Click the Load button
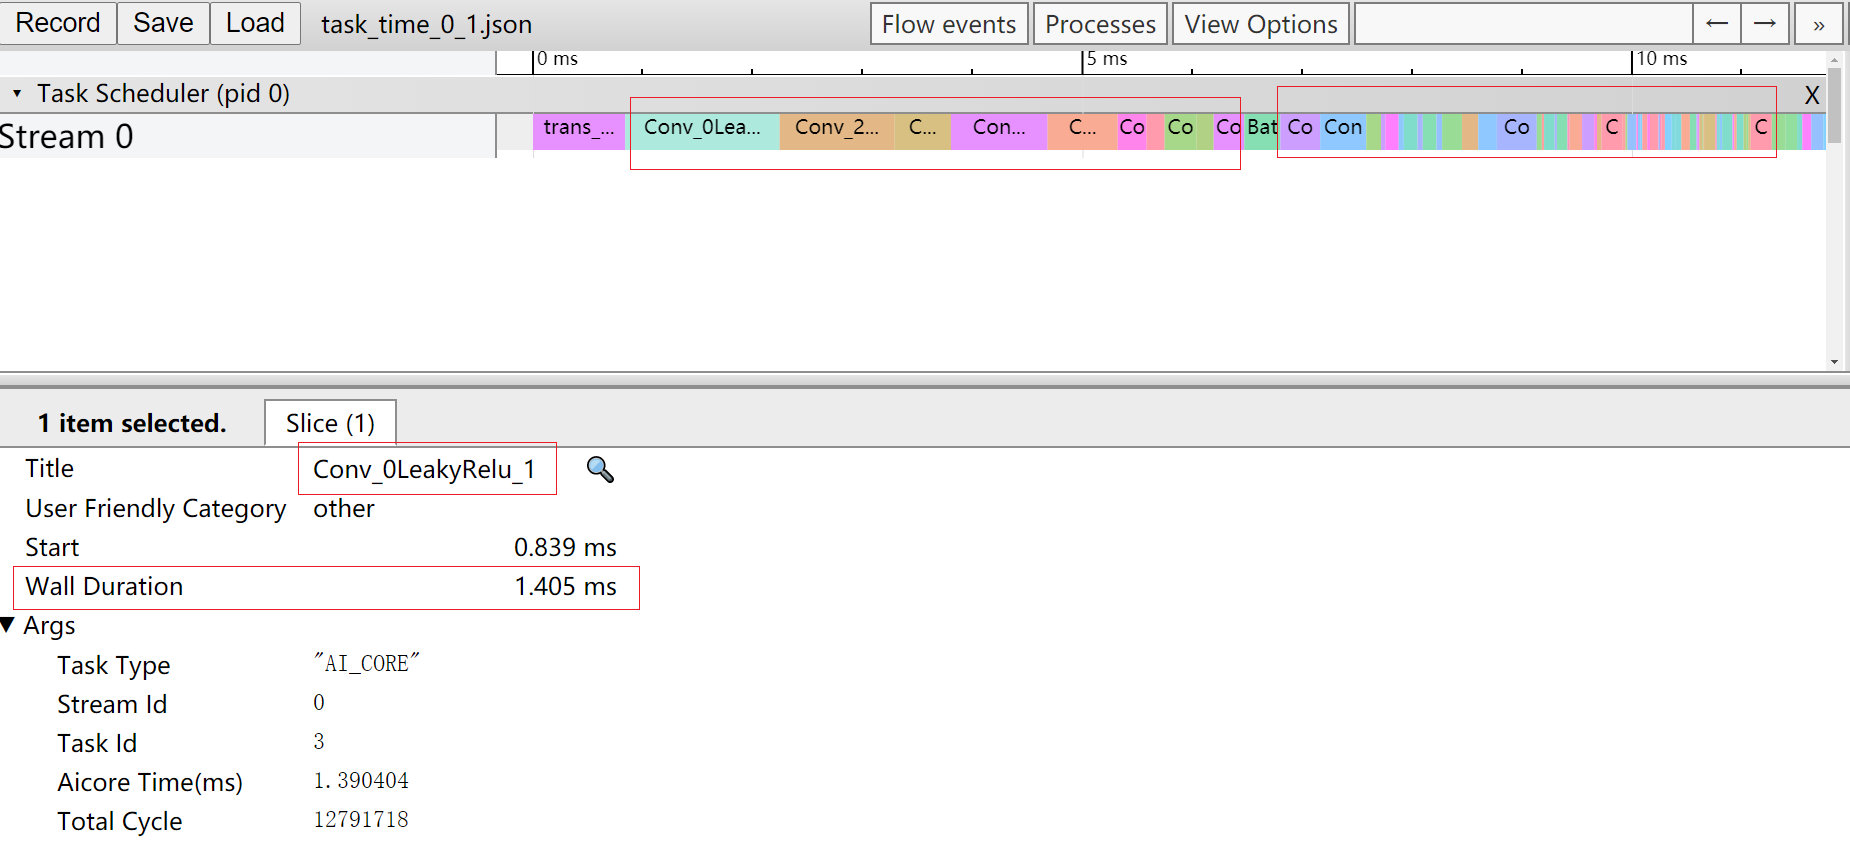1850x846 pixels. click(x=255, y=23)
